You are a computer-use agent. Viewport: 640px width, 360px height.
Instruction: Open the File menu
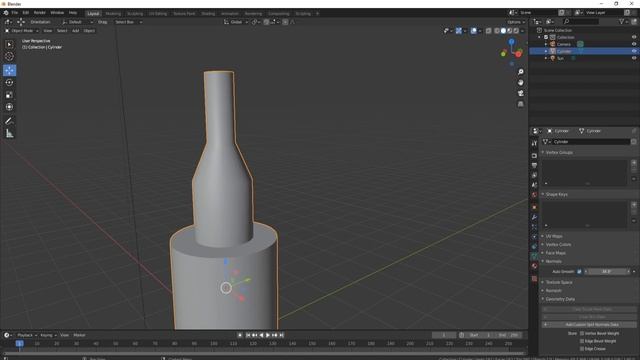click(15, 13)
